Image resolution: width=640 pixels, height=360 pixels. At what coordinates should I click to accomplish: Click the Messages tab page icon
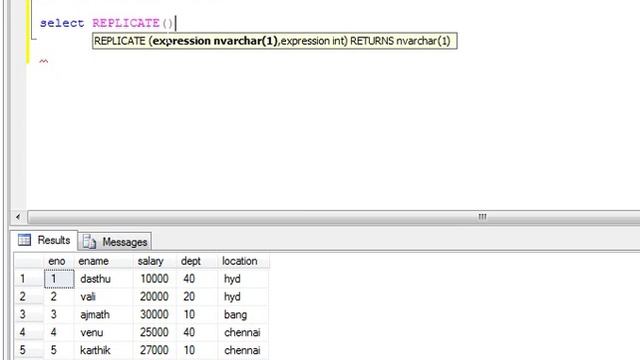click(x=89, y=242)
